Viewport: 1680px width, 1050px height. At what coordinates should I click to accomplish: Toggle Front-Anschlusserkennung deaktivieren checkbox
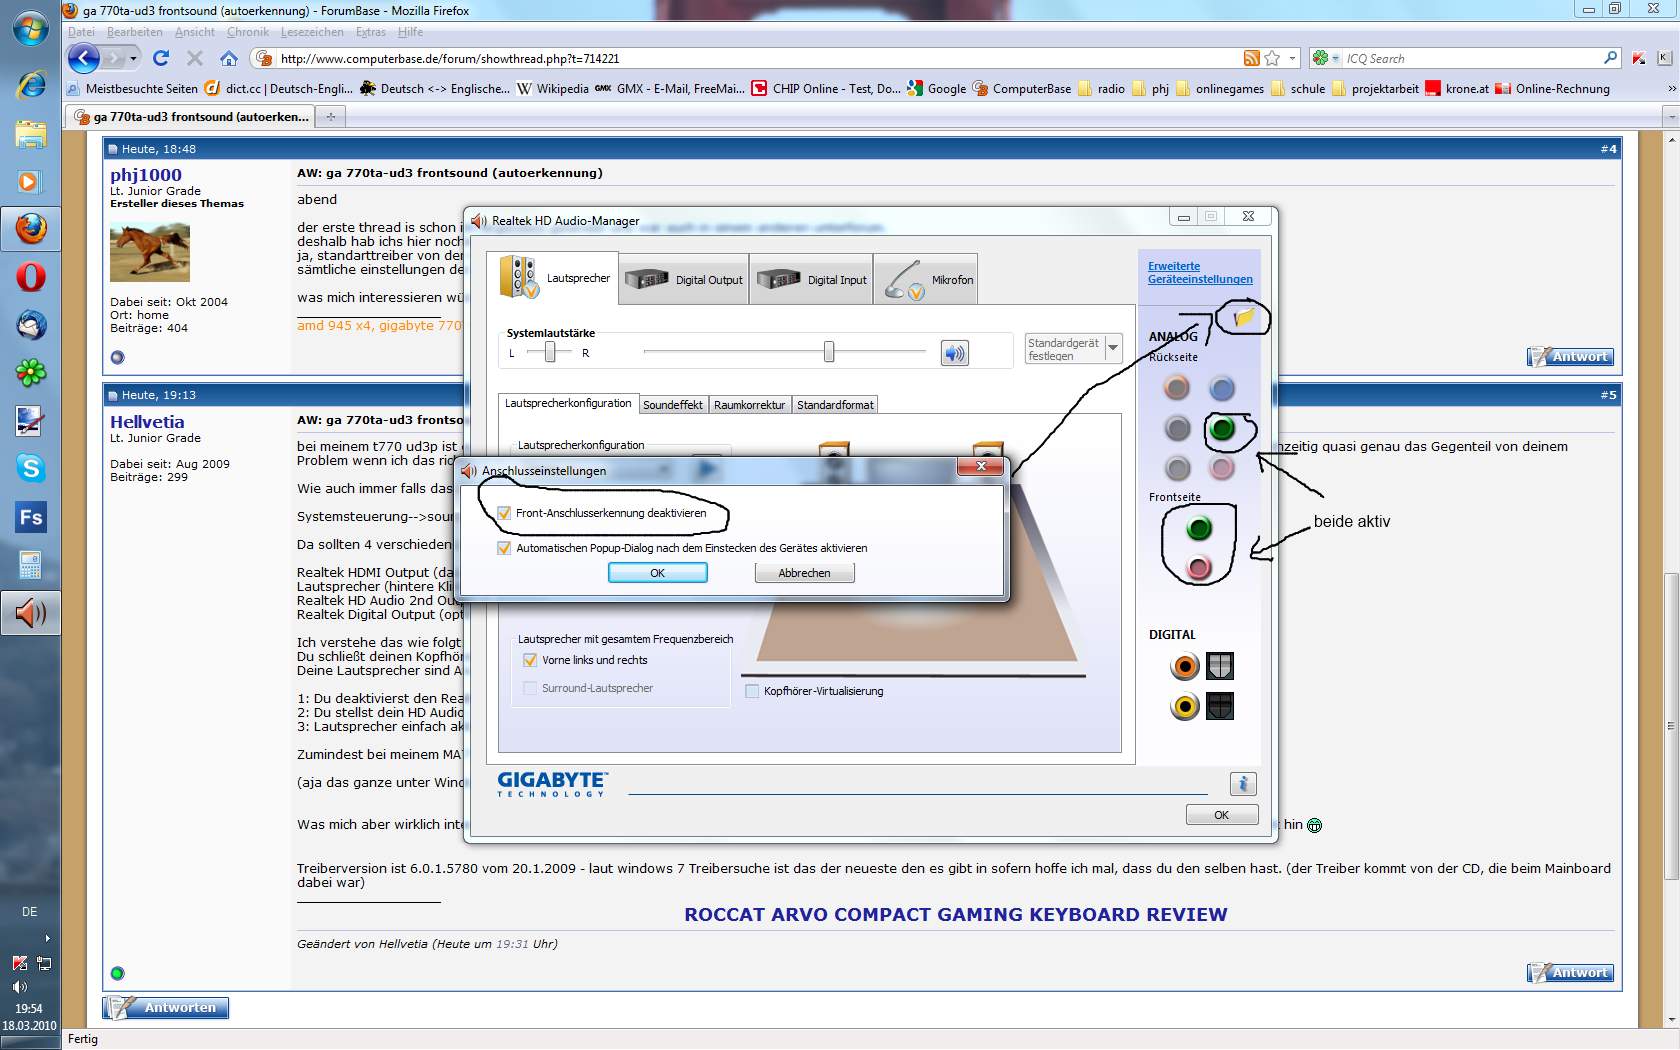coord(504,513)
